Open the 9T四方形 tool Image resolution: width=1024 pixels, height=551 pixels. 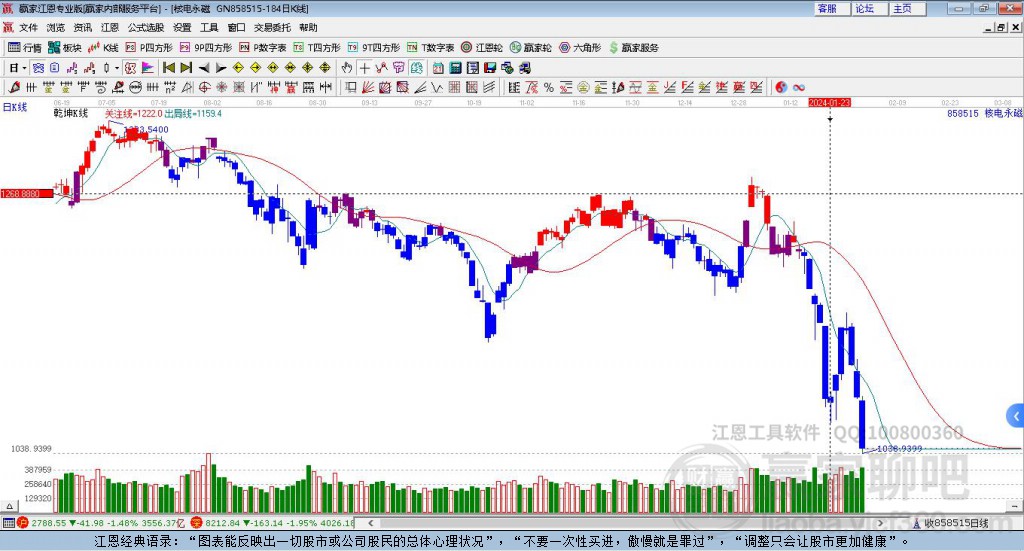click(x=374, y=48)
